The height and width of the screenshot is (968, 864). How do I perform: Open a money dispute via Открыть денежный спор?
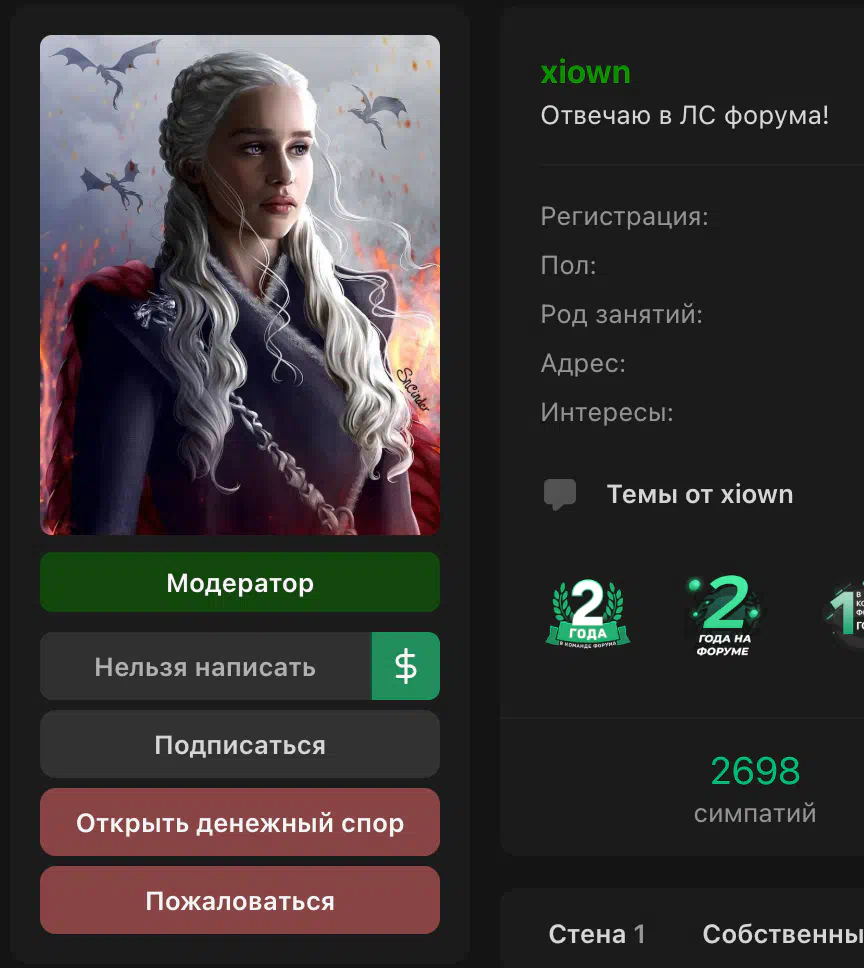[x=240, y=822]
